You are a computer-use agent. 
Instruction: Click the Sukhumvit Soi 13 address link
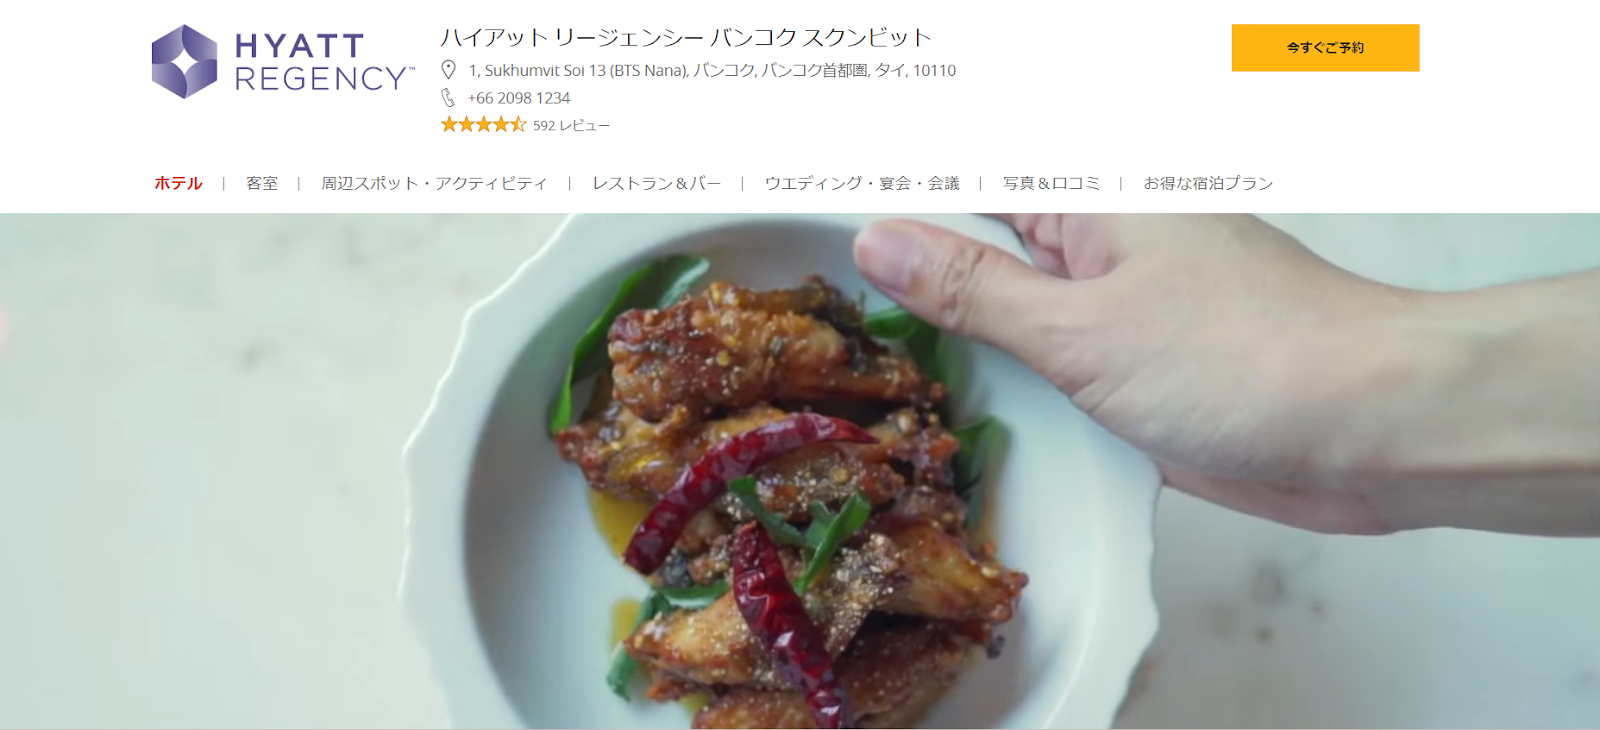click(x=712, y=70)
